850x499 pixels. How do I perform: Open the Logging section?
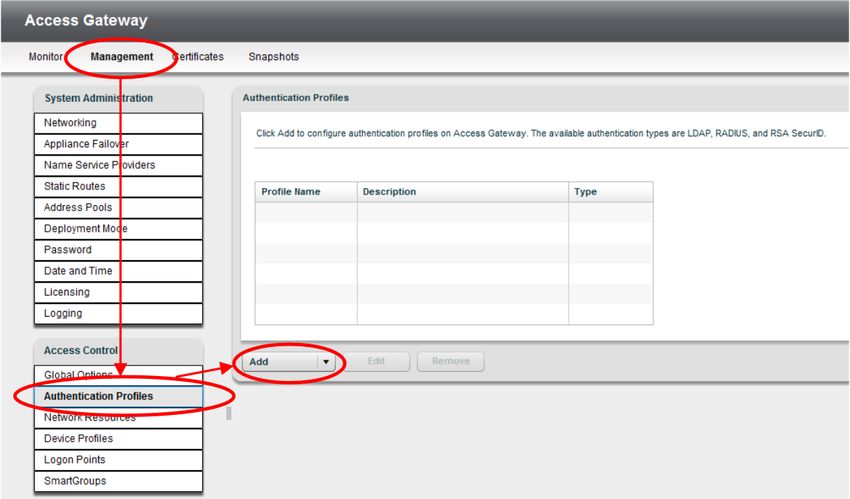[118, 313]
